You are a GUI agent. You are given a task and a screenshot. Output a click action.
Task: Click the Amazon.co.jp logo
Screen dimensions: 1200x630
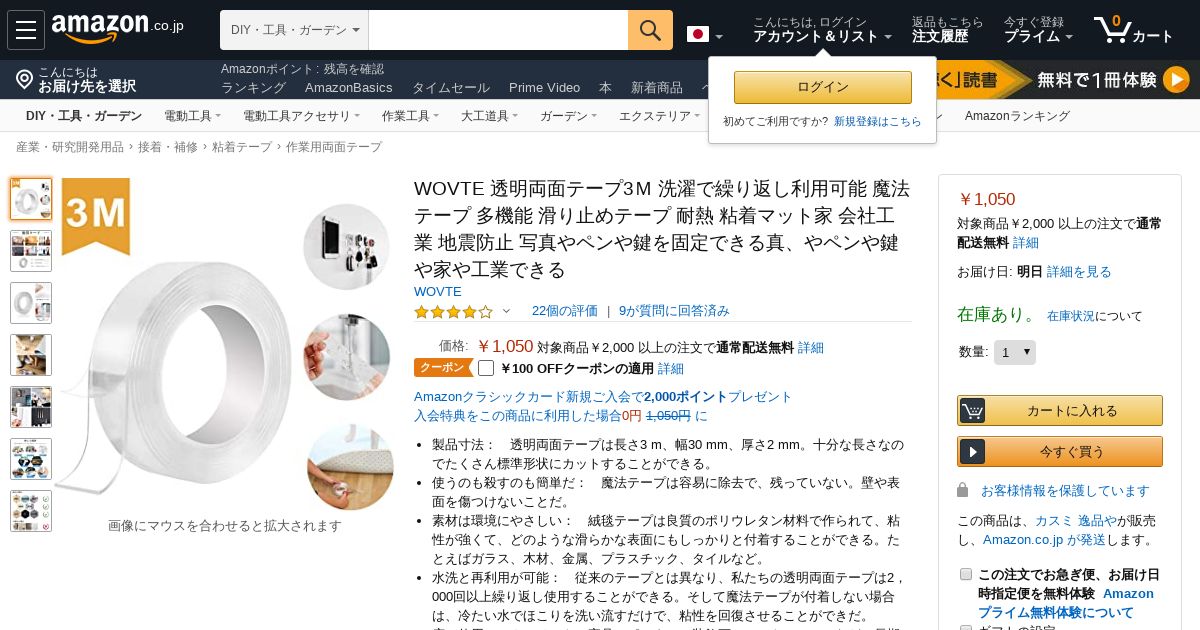point(117,29)
